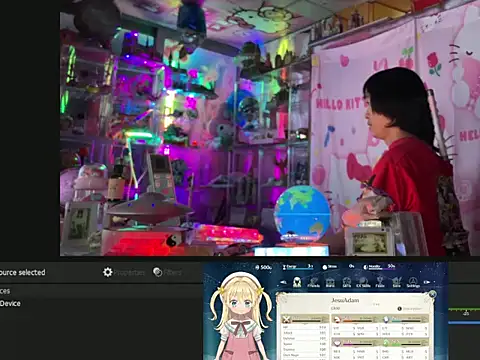This screenshot has height=360, width=480.
Task: Click the Moodle bar in the top bar
Action: point(379,267)
